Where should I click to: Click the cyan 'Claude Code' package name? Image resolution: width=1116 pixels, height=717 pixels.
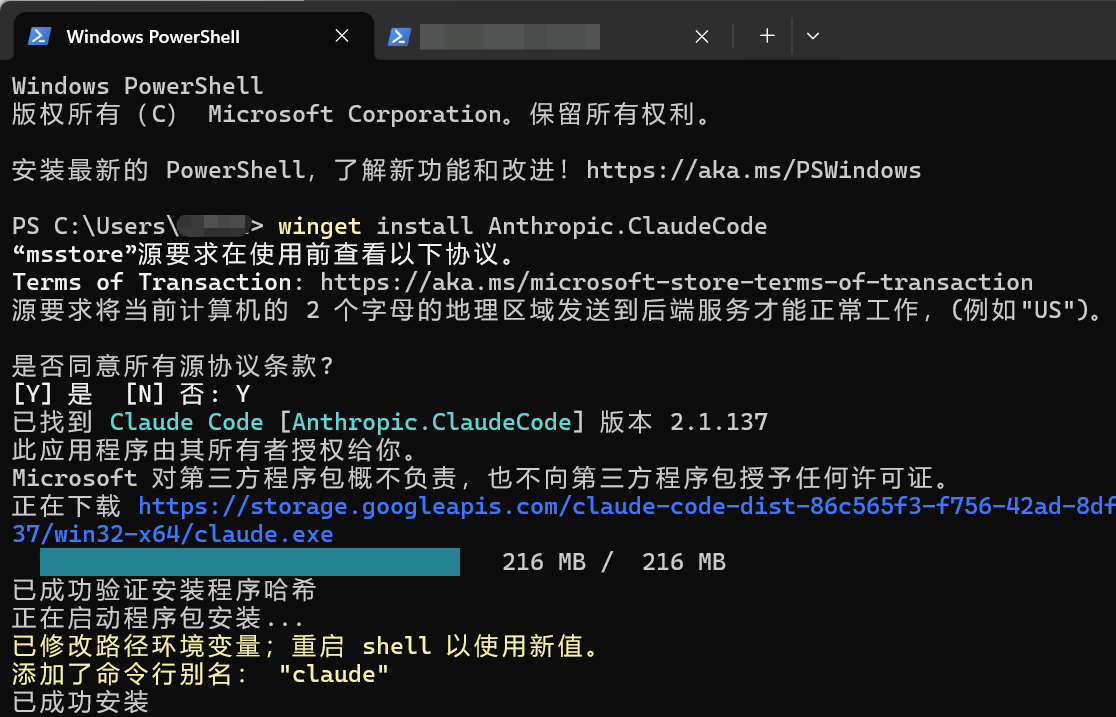point(186,422)
